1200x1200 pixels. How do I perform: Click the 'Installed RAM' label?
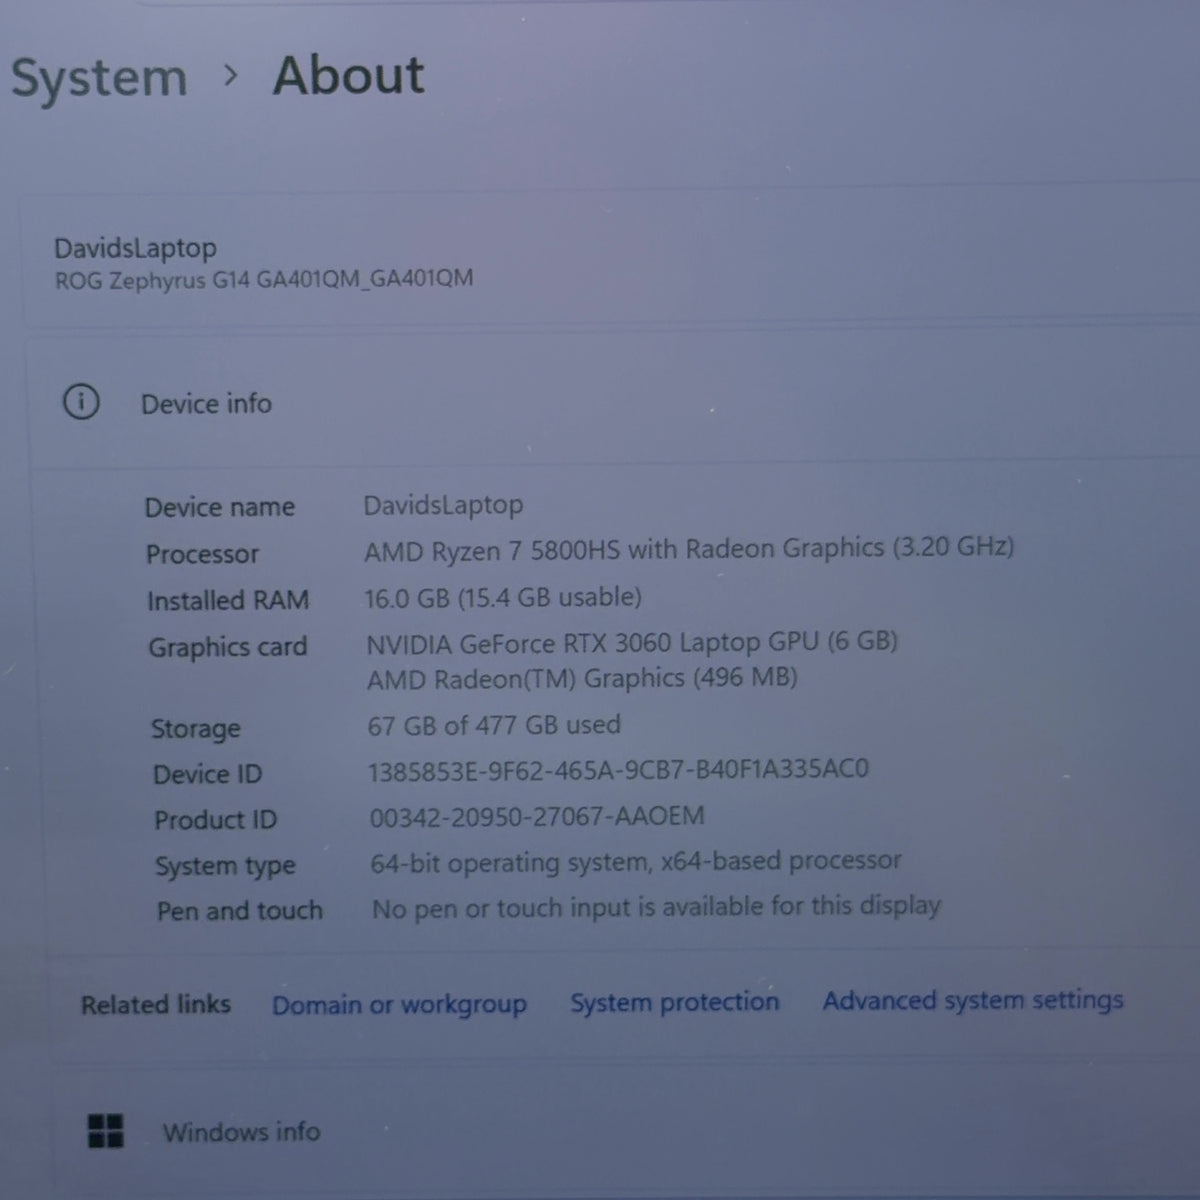(228, 600)
